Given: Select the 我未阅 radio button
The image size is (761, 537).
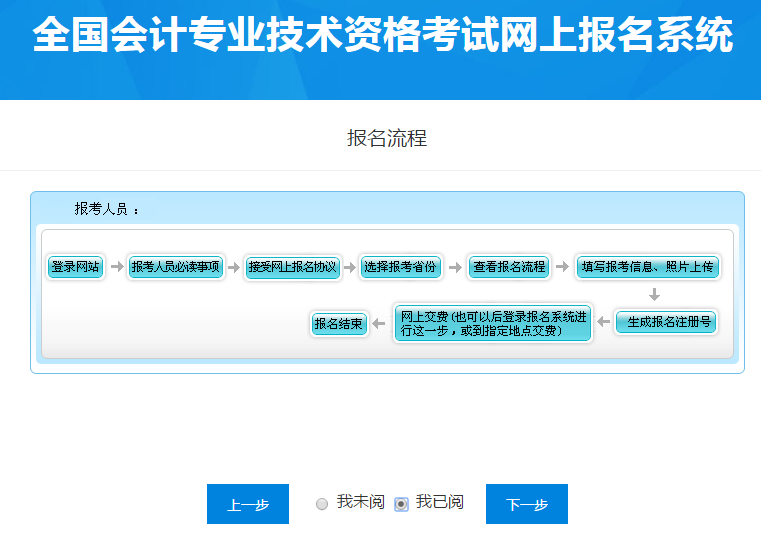Looking at the screenshot, I should click(322, 504).
